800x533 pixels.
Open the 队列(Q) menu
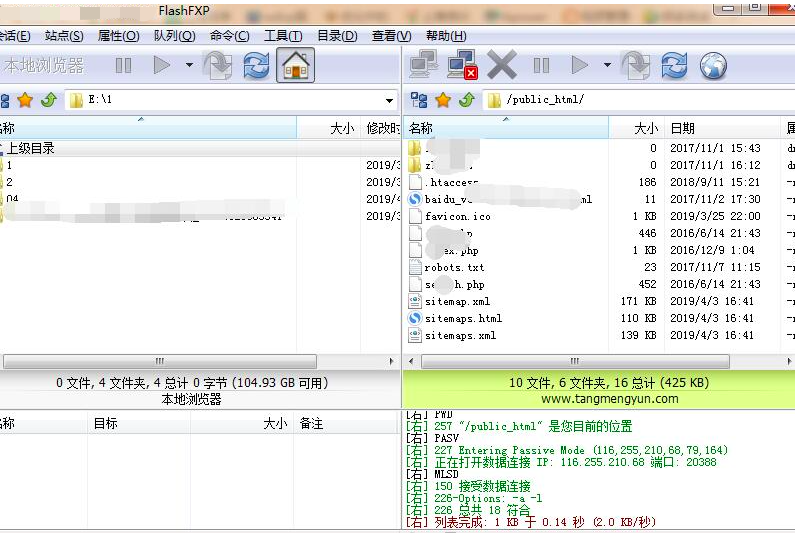click(x=174, y=36)
